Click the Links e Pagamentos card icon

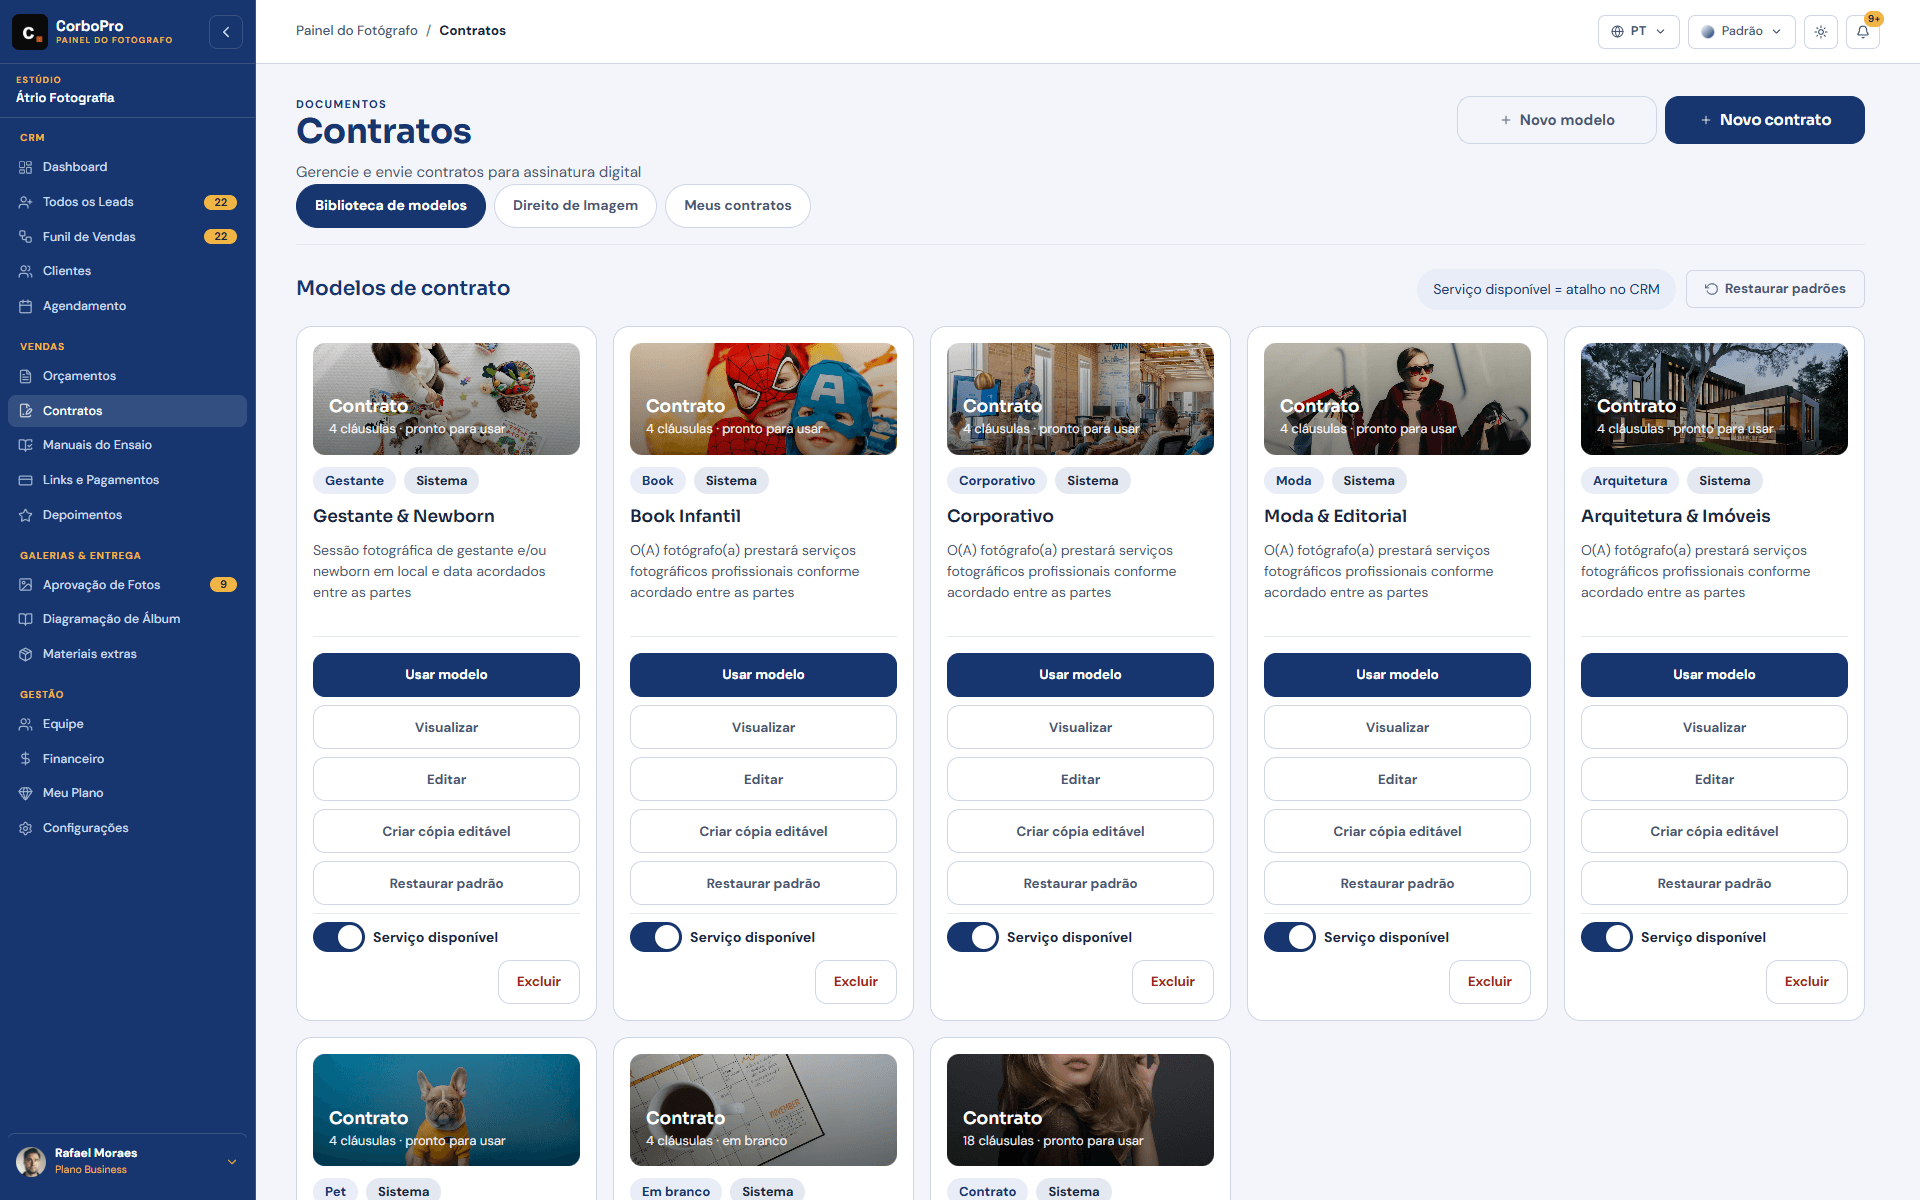[x=26, y=480]
